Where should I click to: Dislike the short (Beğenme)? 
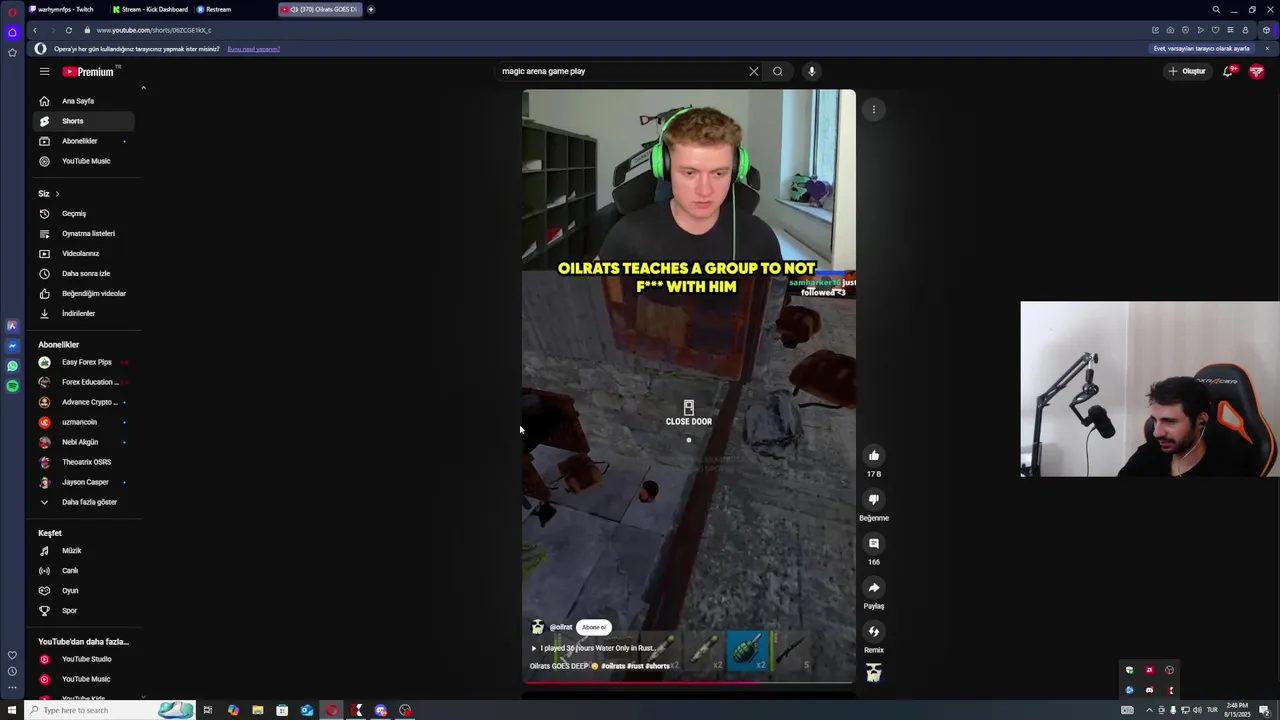click(874, 499)
